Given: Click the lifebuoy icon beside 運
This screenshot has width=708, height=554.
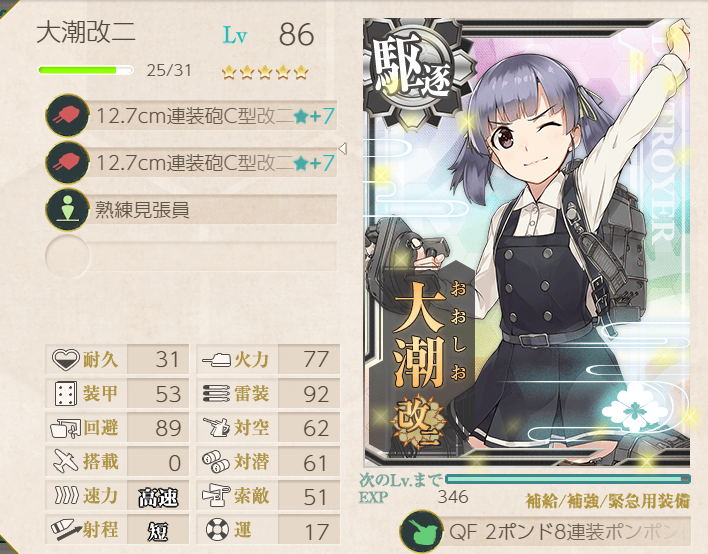Looking at the screenshot, I should 217,529.
